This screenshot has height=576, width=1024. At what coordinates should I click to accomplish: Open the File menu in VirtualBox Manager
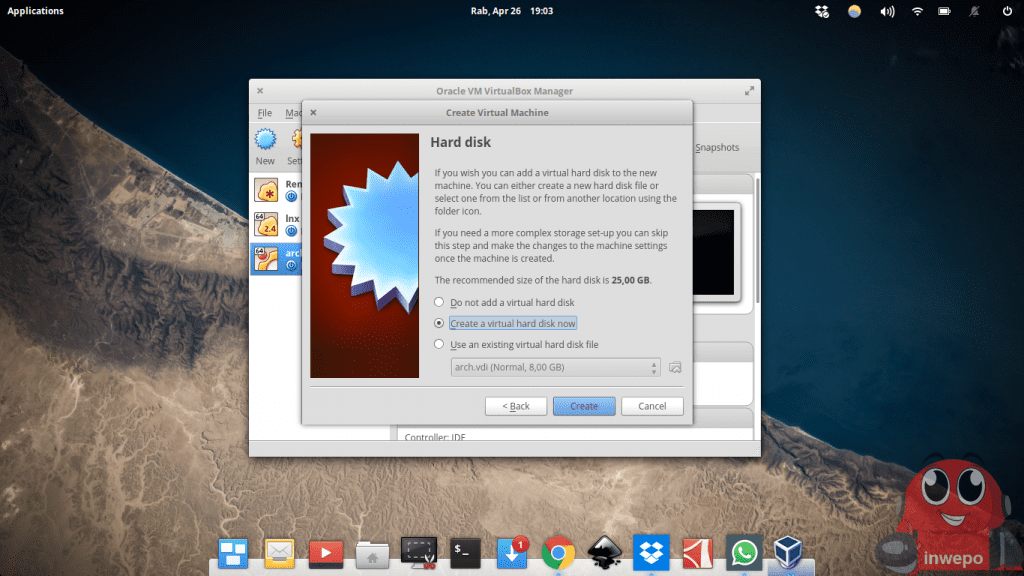point(265,114)
